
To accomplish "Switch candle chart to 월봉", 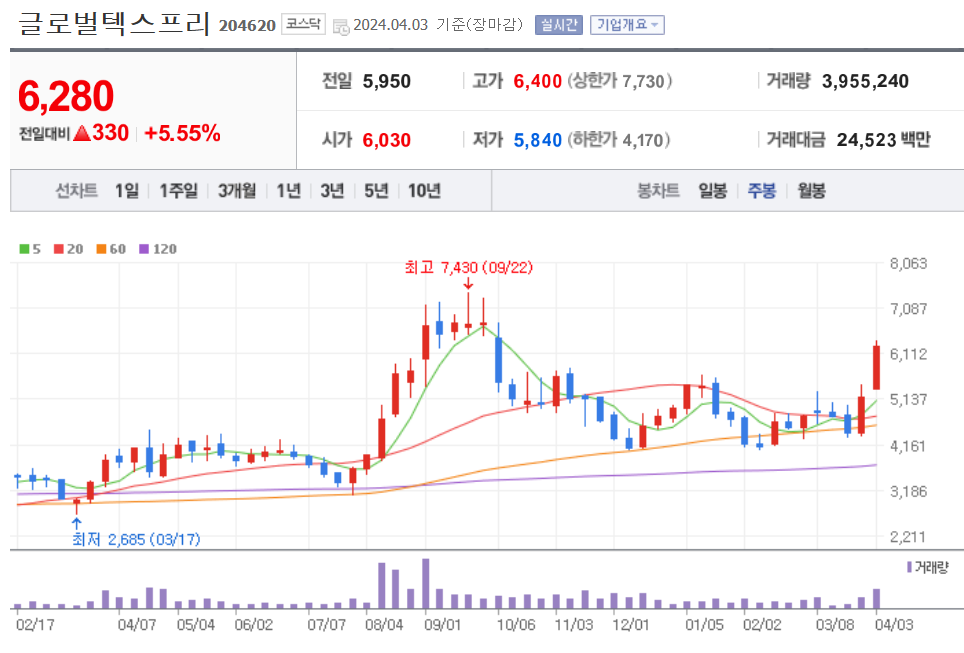I will coord(812,191).
